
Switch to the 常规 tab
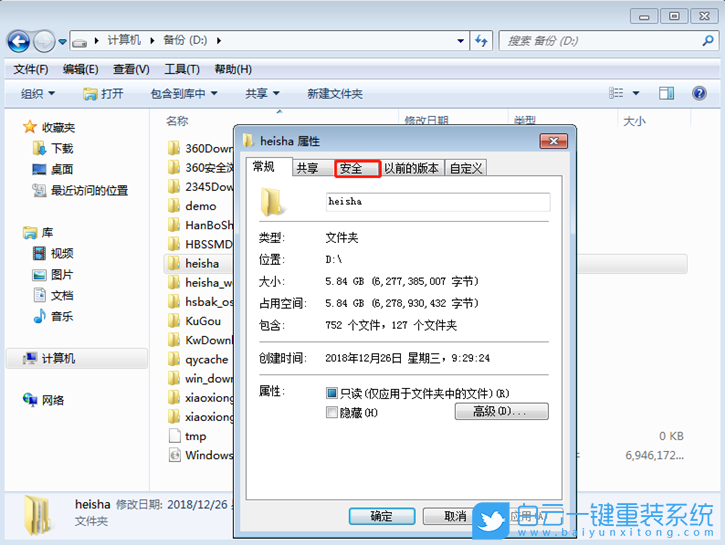click(x=269, y=167)
